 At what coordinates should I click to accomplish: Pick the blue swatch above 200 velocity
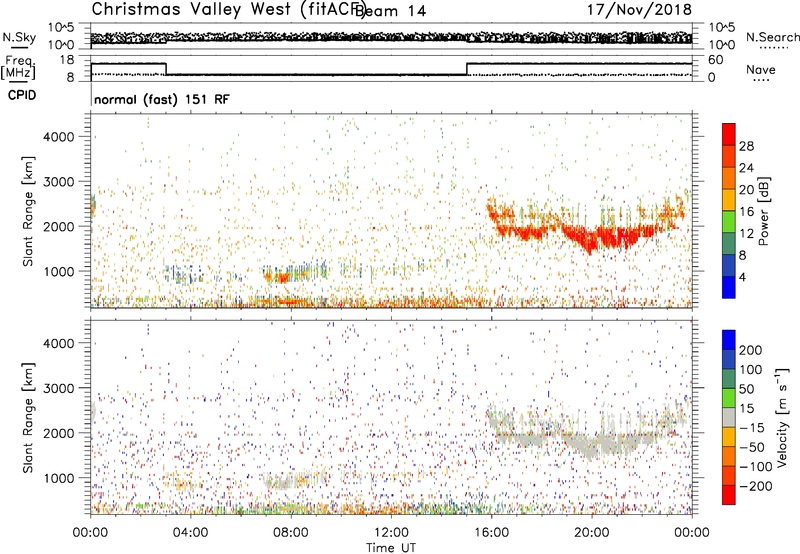tap(729, 339)
